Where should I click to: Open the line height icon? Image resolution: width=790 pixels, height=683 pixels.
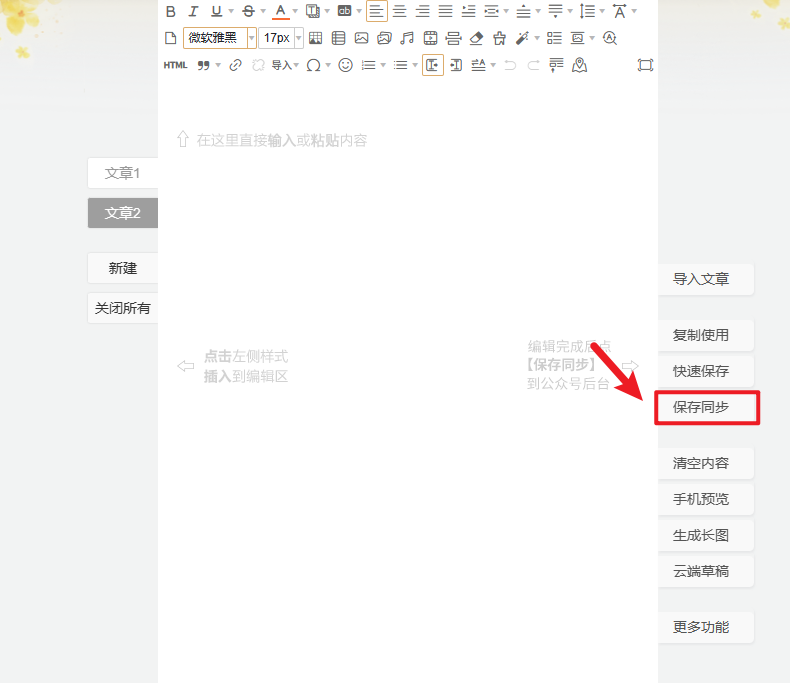[x=587, y=11]
